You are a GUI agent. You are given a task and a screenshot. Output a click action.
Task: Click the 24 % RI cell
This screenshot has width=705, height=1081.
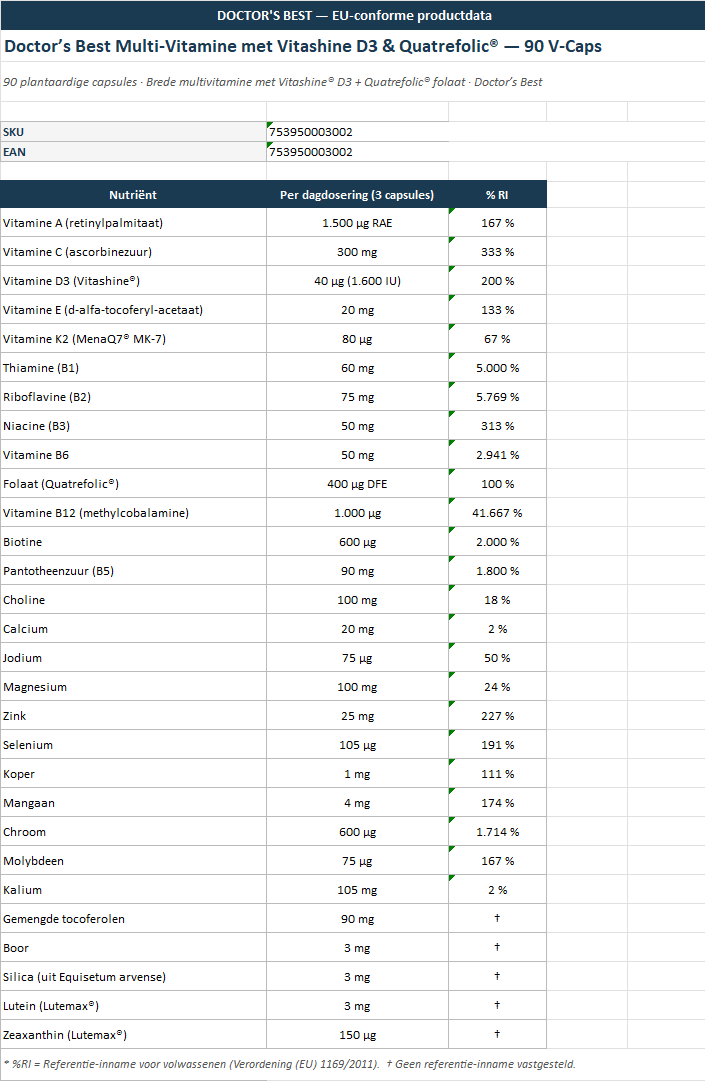tap(498, 686)
